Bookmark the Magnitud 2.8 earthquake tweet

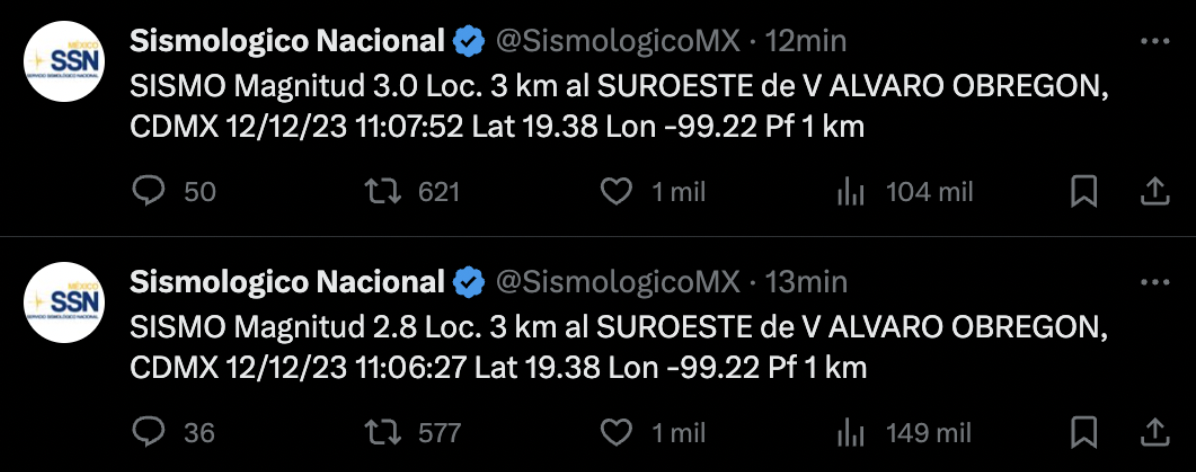1084,432
